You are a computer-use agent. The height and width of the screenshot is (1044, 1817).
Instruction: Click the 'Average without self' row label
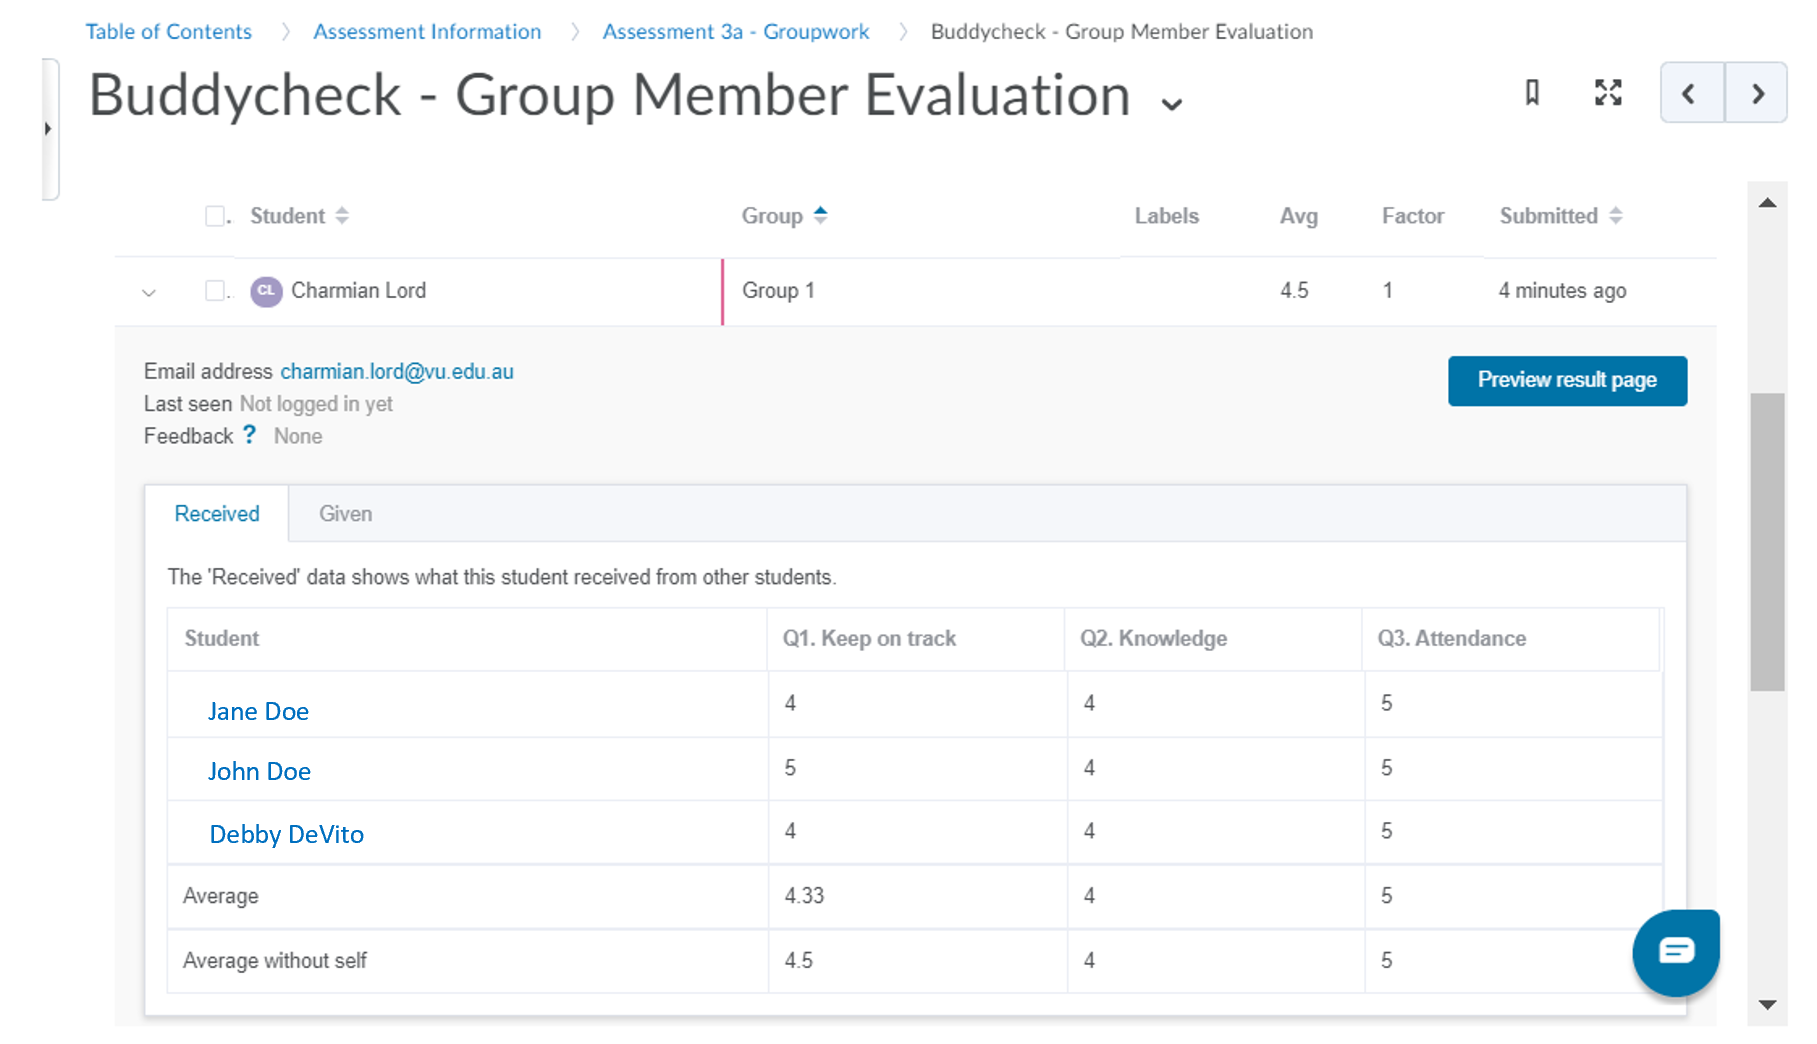click(275, 961)
